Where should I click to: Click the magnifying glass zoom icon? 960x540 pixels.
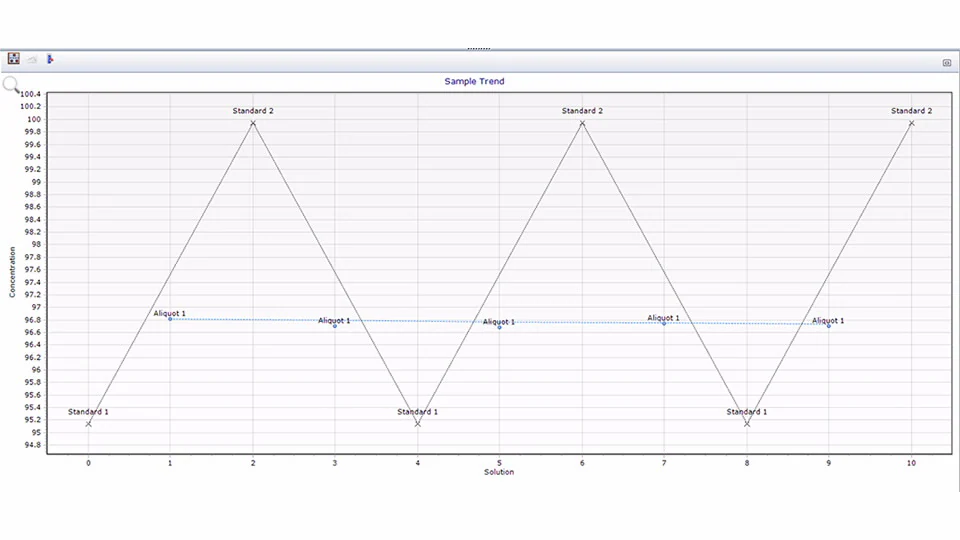tap(11, 85)
